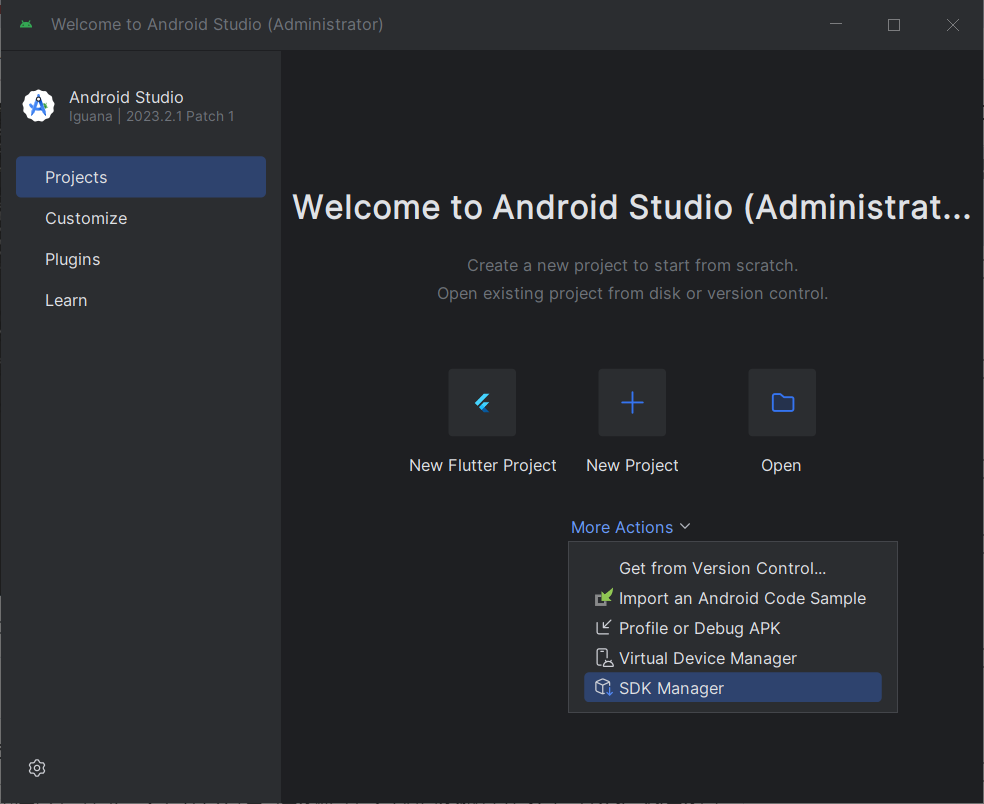The height and width of the screenshot is (804, 984).
Task: Select the Projects tab
Action: click(x=141, y=177)
